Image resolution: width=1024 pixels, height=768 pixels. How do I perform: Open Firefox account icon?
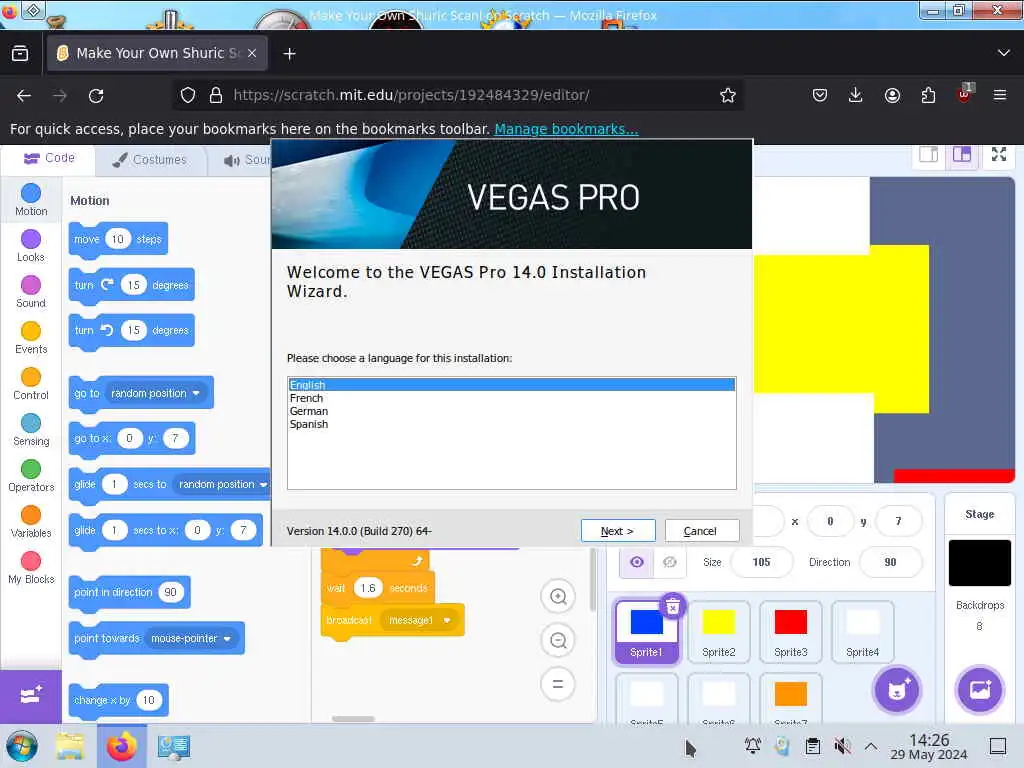coord(892,95)
